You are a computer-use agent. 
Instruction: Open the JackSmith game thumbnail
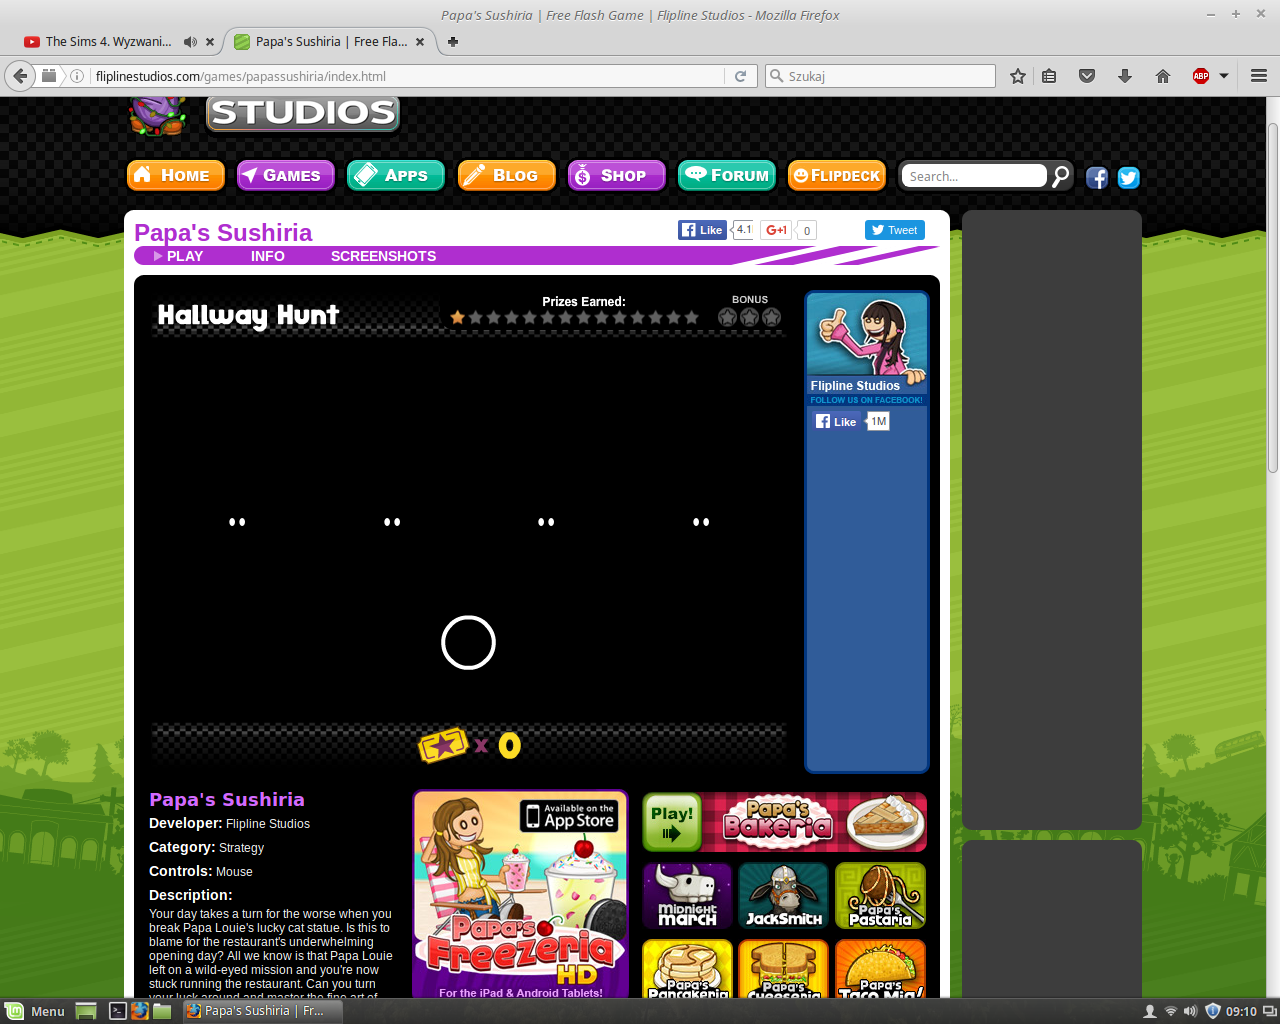click(784, 896)
